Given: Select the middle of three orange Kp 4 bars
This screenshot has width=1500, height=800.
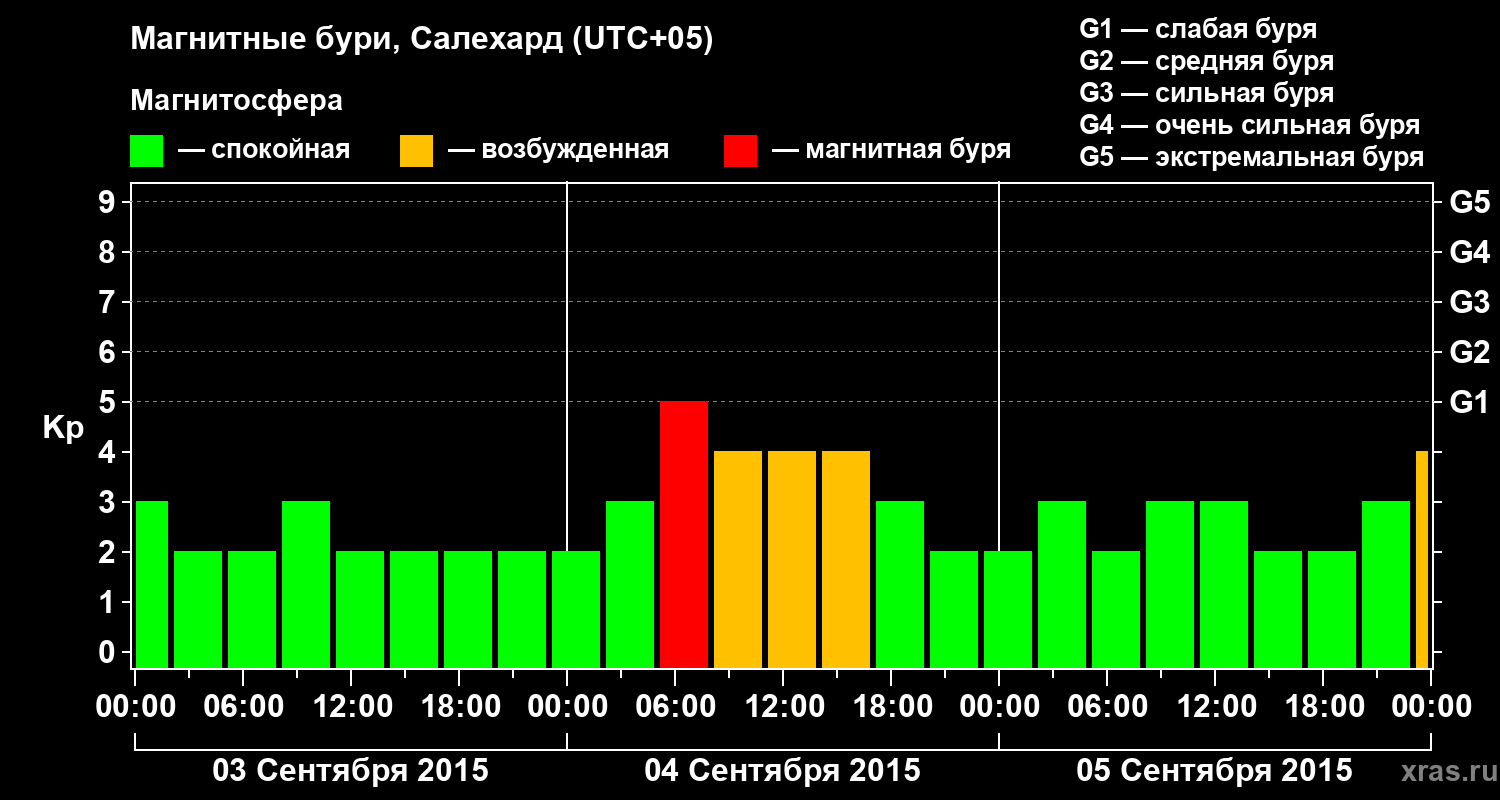Looking at the screenshot, I should [792, 560].
